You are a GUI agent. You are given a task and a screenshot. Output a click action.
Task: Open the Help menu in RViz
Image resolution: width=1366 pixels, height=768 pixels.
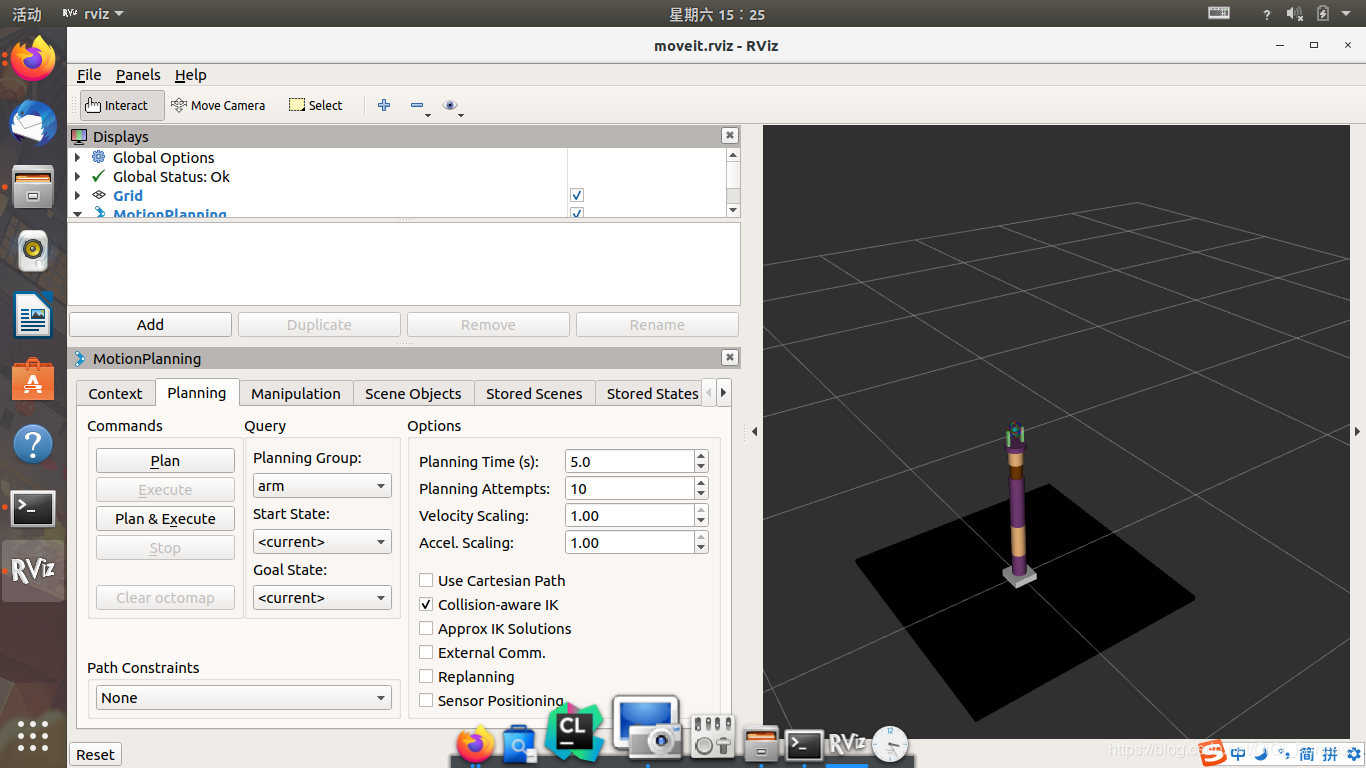click(x=190, y=75)
